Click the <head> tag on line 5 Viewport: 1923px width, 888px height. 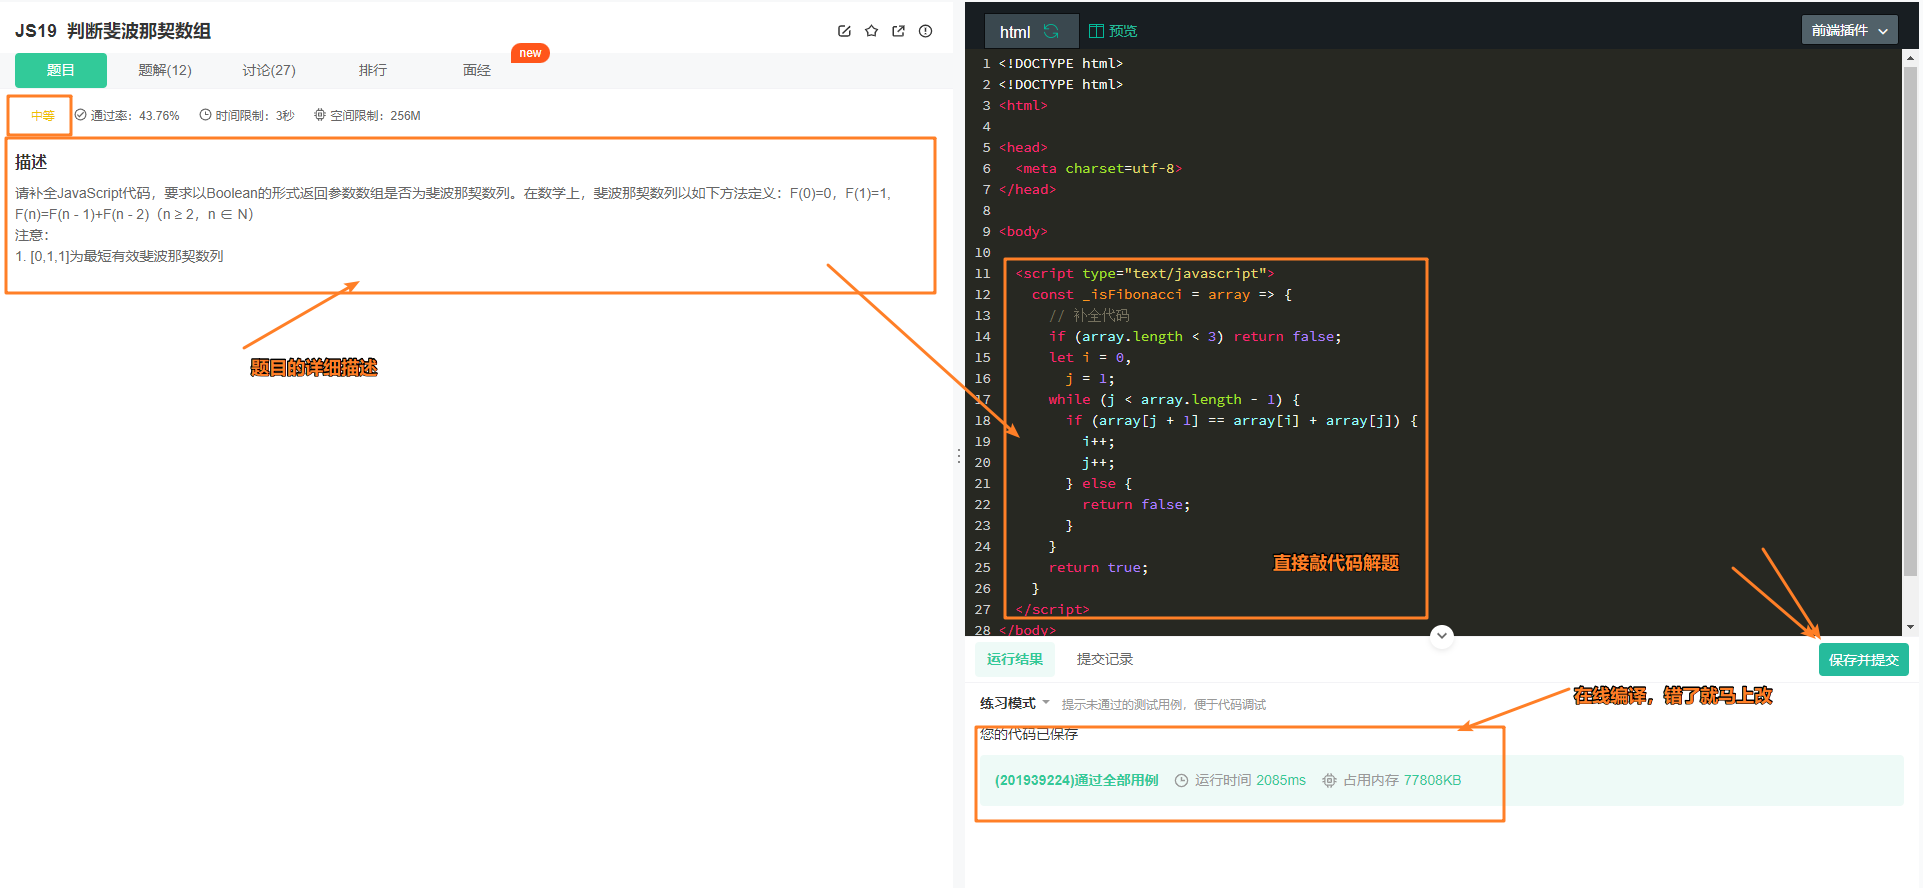point(1022,147)
